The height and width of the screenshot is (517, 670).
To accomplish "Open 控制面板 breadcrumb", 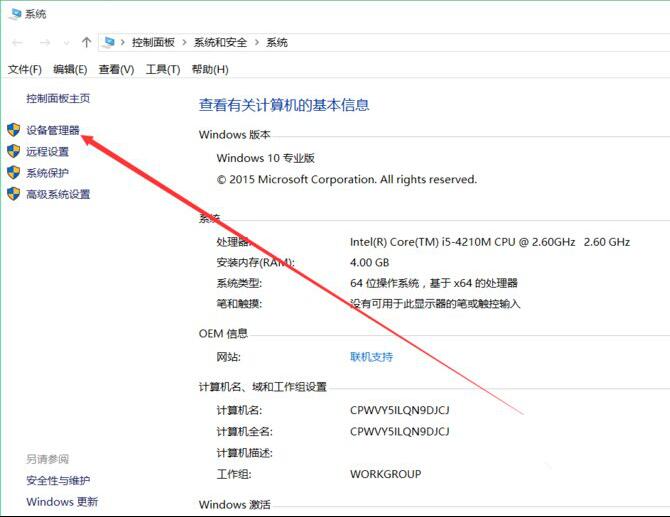I will click(153, 42).
